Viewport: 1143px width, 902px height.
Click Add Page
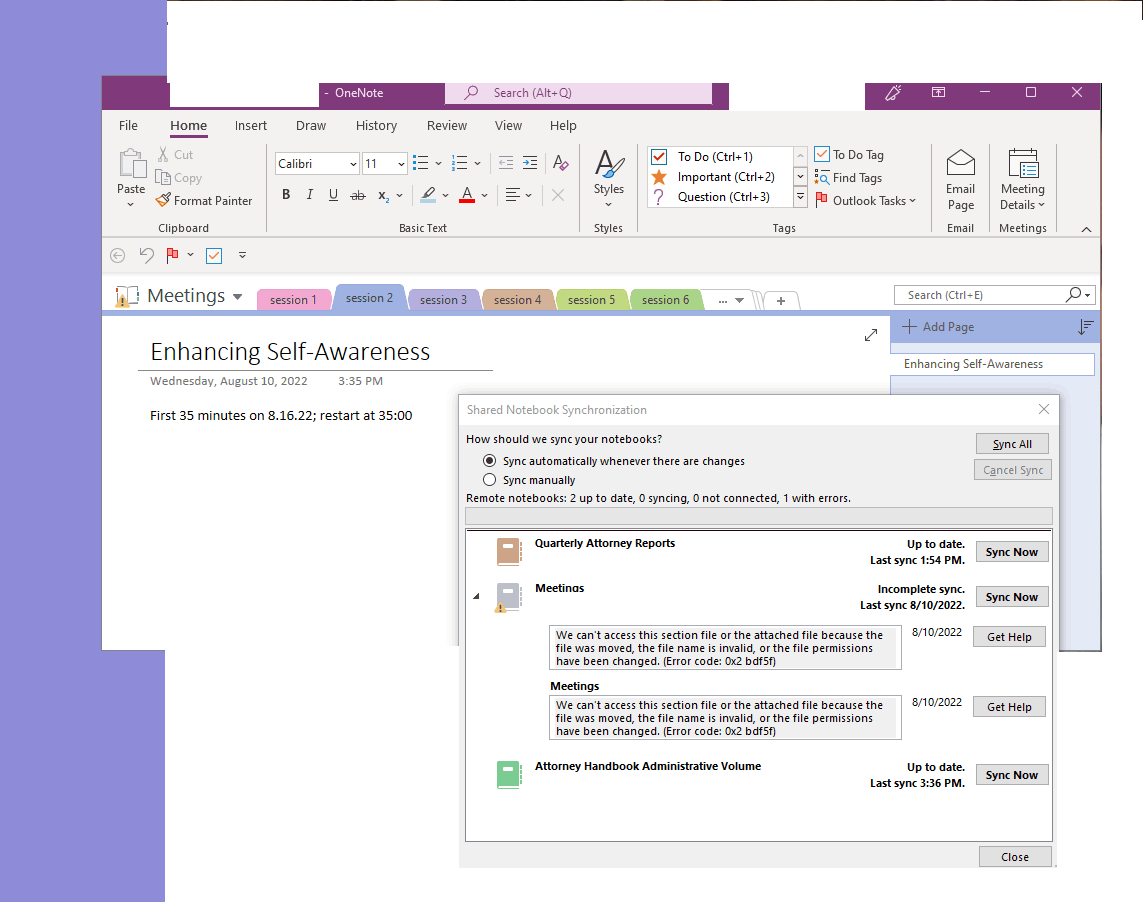[x=938, y=327]
